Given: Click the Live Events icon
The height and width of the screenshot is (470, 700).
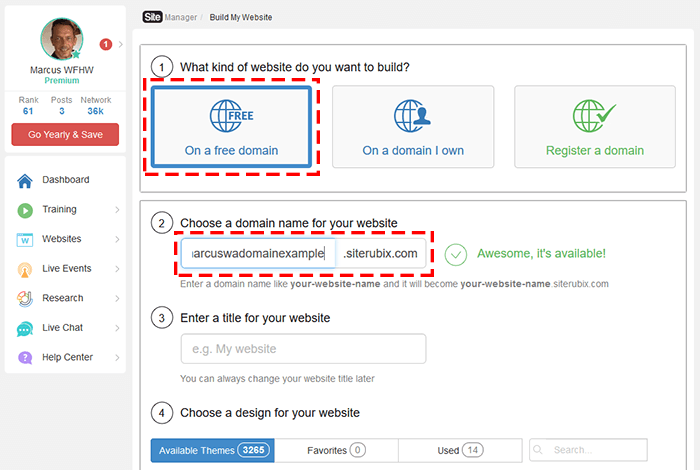Looking at the screenshot, I should [24, 269].
